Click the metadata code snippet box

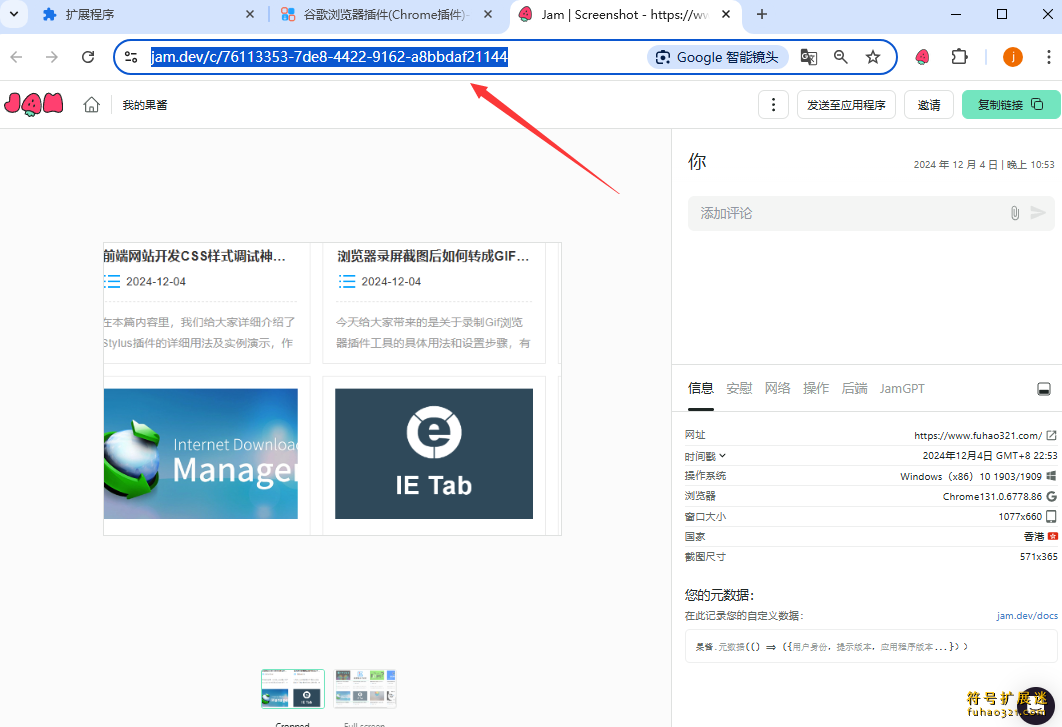pyautogui.click(x=871, y=646)
